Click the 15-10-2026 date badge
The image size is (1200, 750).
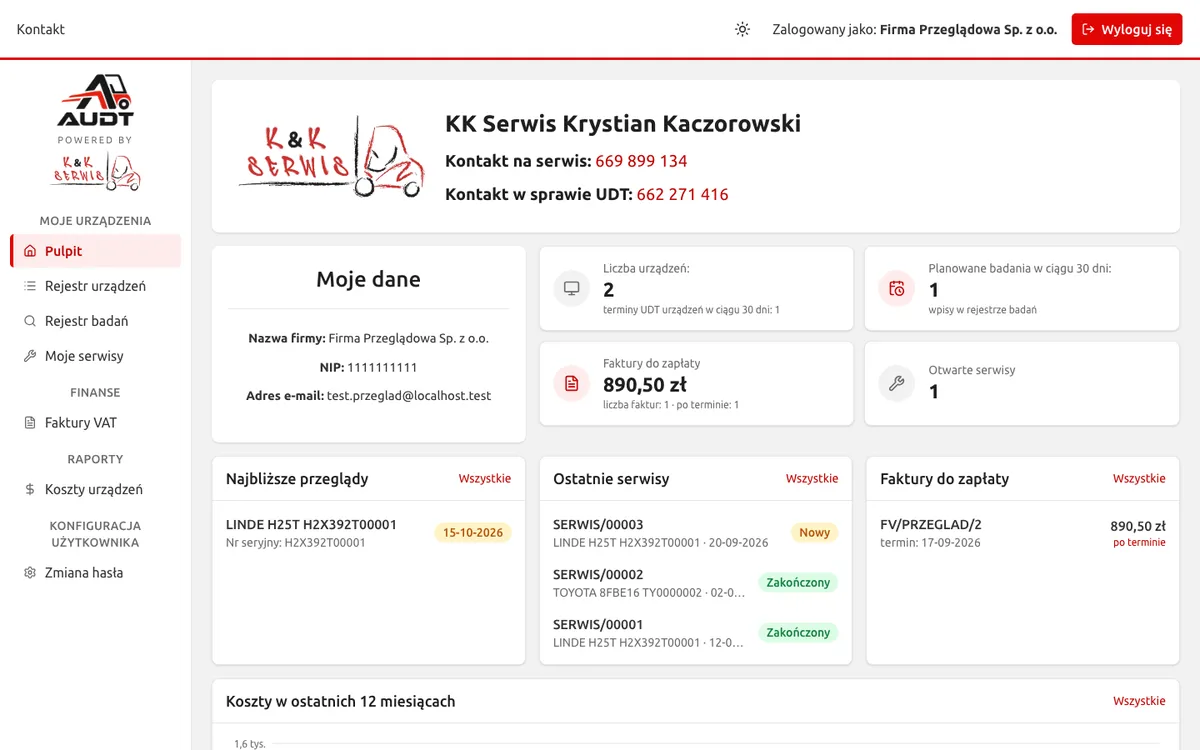[x=473, y=533]
